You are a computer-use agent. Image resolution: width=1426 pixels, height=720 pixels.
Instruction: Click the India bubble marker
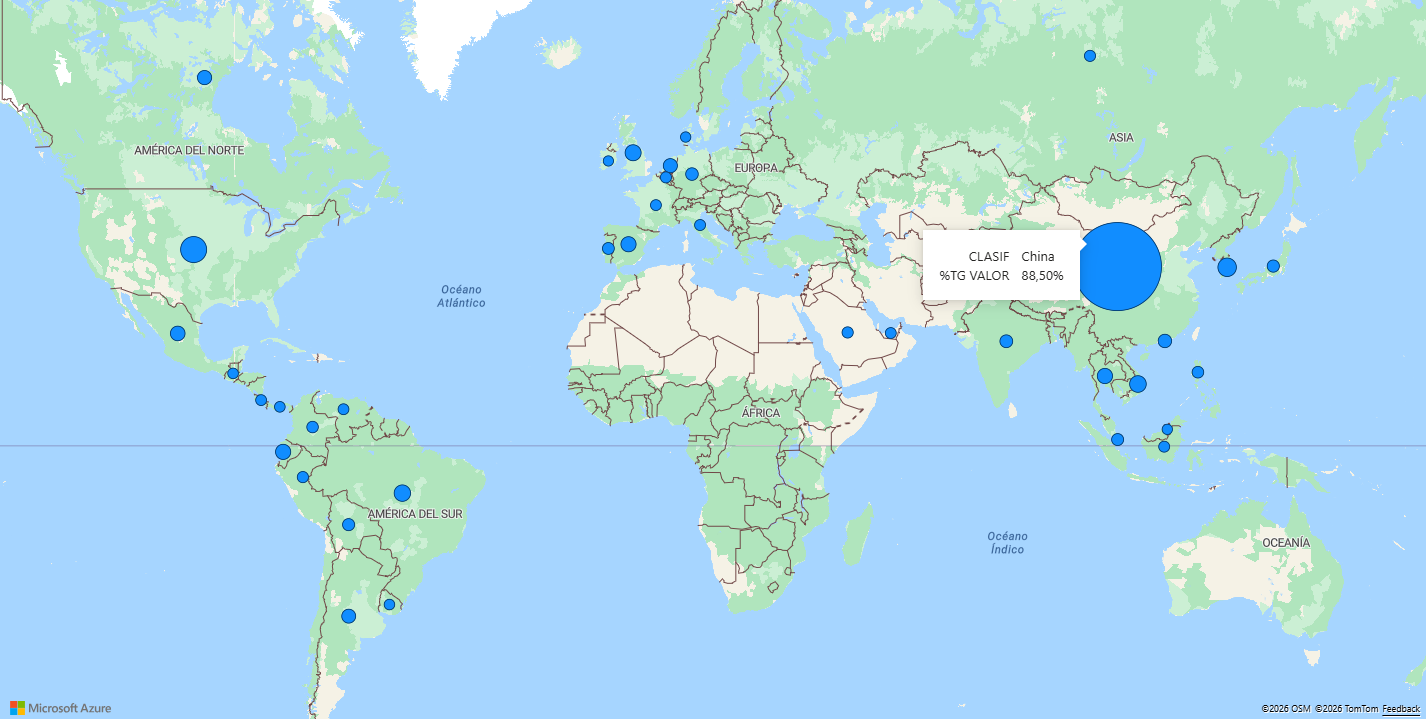1006,341
